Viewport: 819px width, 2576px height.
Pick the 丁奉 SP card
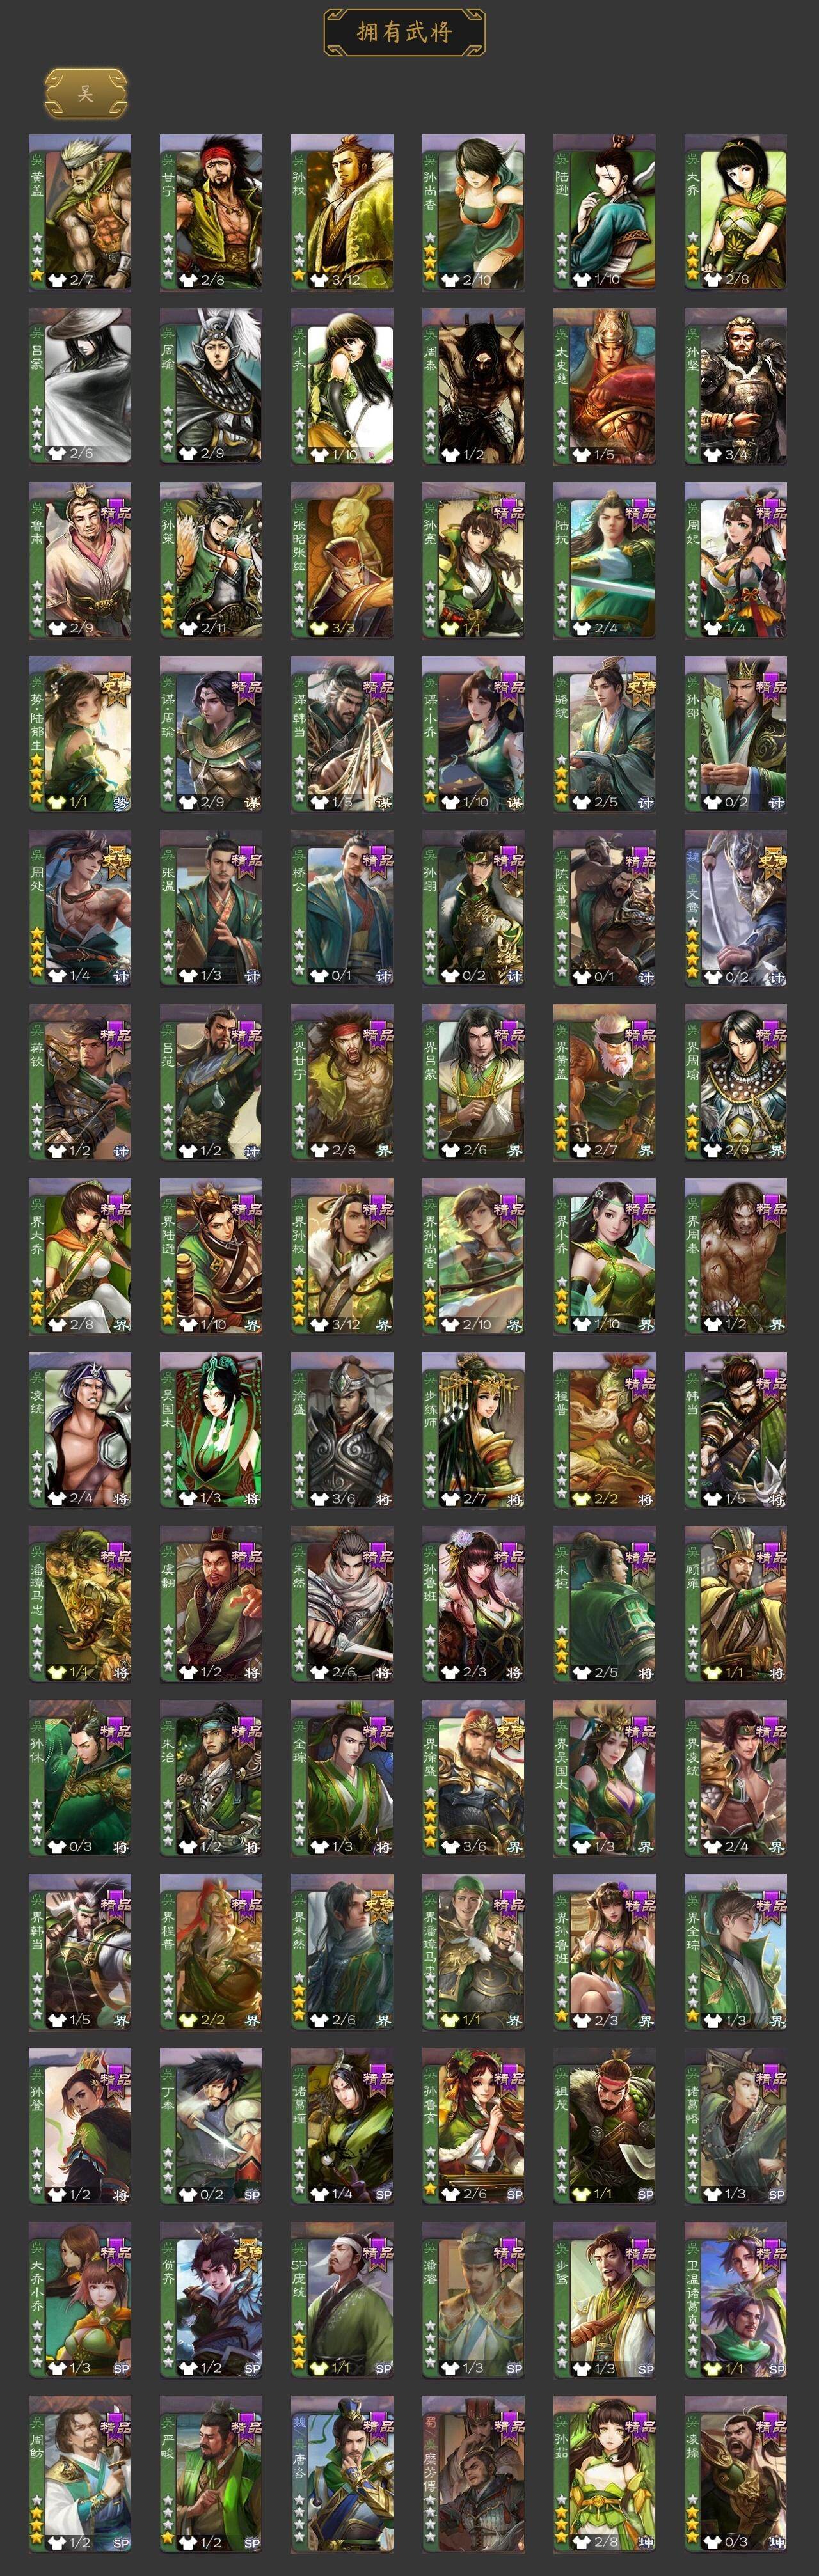(211, 2127)
